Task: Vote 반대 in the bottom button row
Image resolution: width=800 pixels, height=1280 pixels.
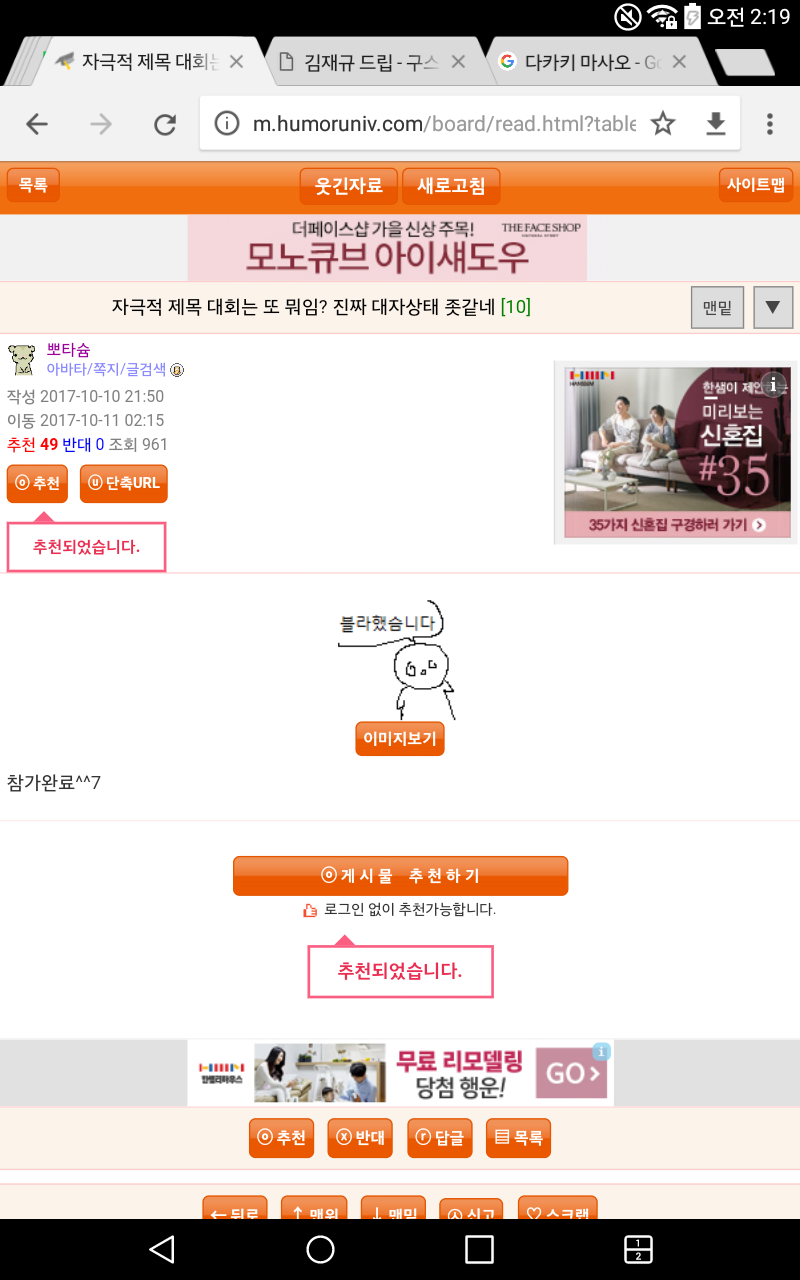Action: click(x=360, y=1138)
